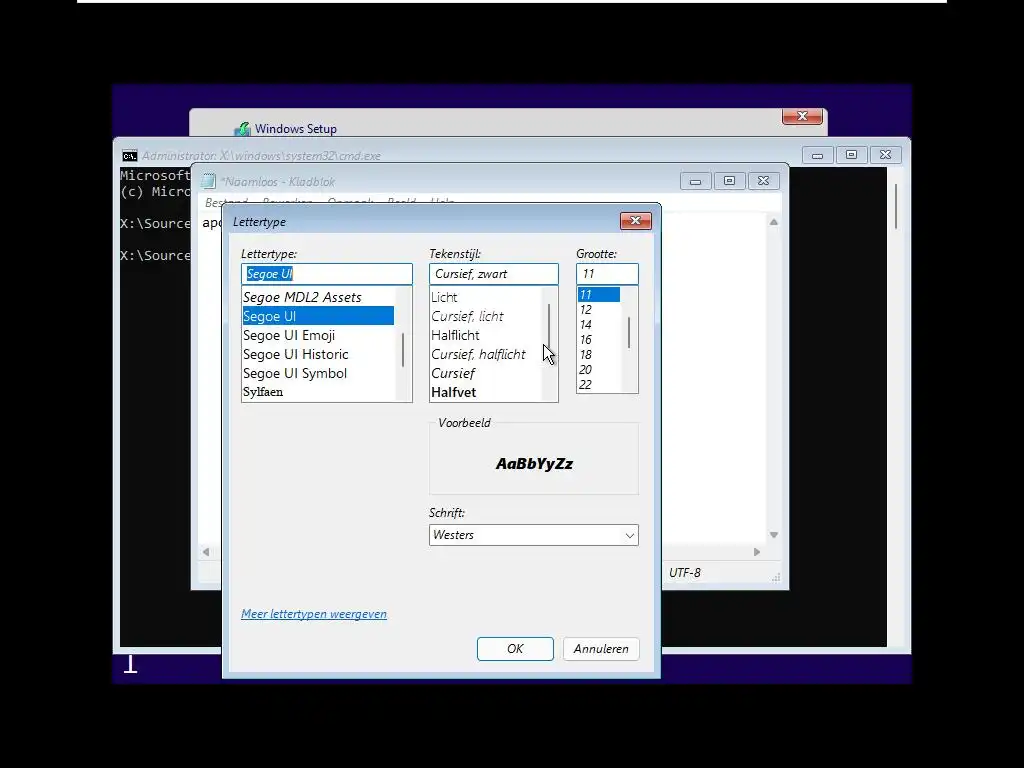Image resolution: width=1024 pixels, height=768 pixels.
Task: Set the font size to 11 in the list
Action: pyautogui.click(x=598, y=295)
